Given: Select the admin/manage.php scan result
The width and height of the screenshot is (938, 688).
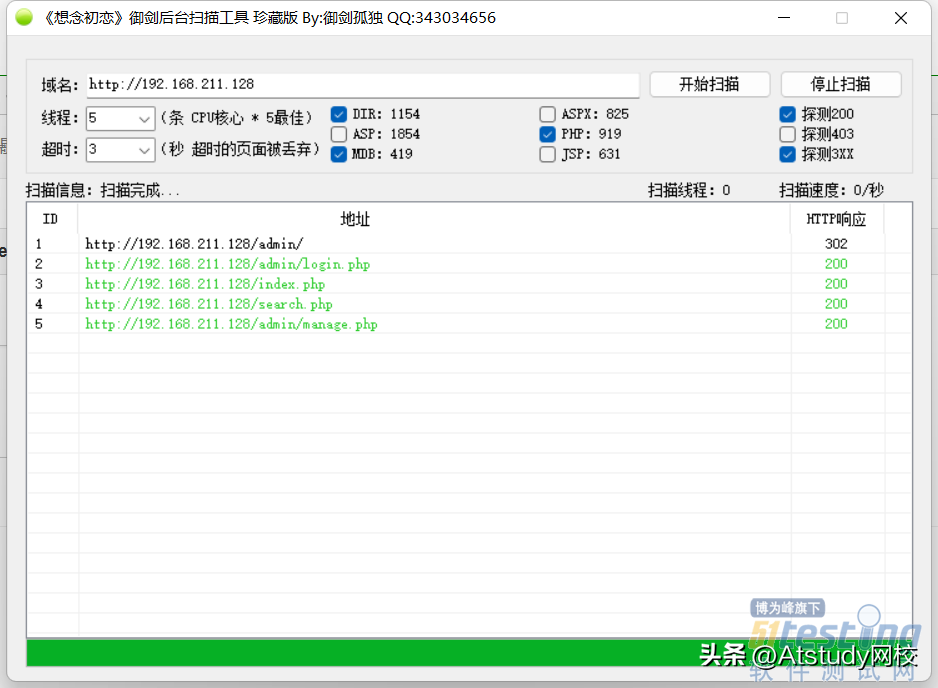Looking at the screenshot, I should coord(231,324).
